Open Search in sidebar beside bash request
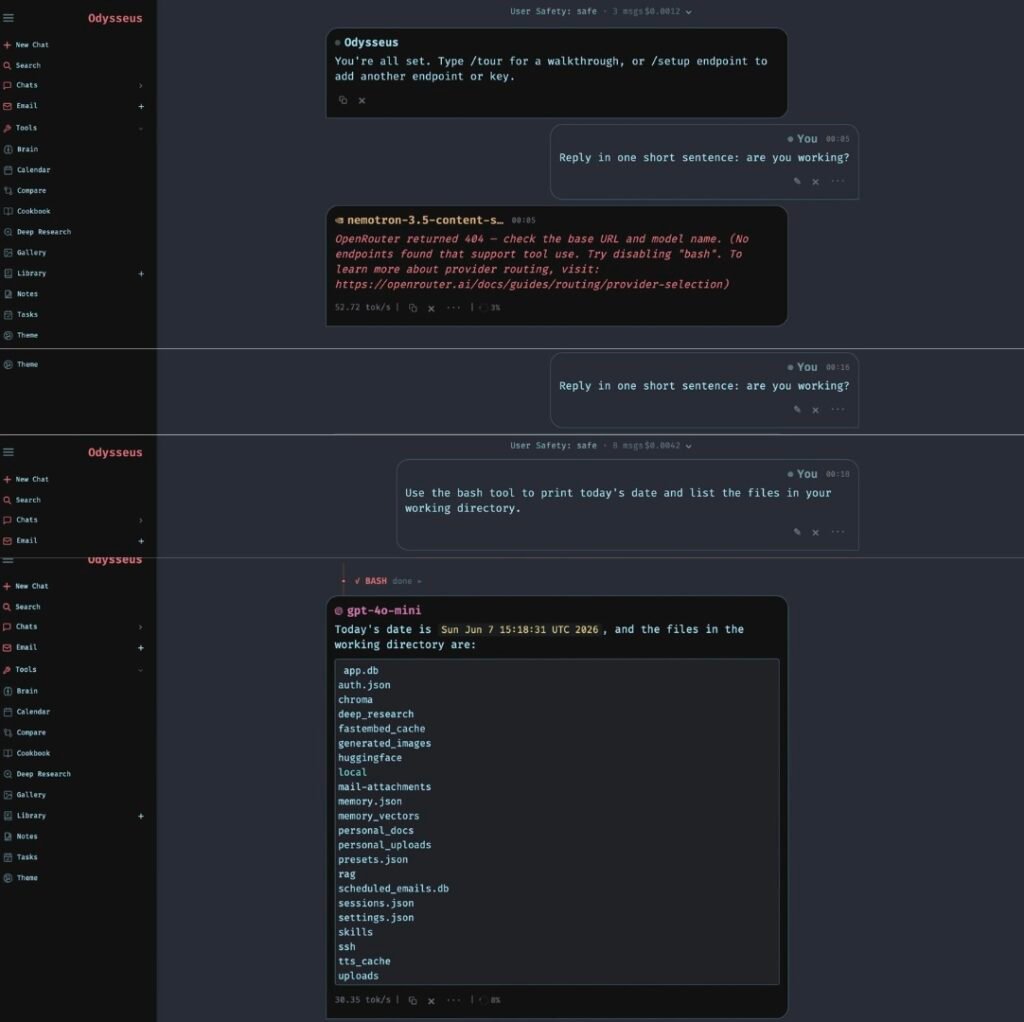Image resolution: width=1024 pixels, height=1022 pixels. point(22,500)
